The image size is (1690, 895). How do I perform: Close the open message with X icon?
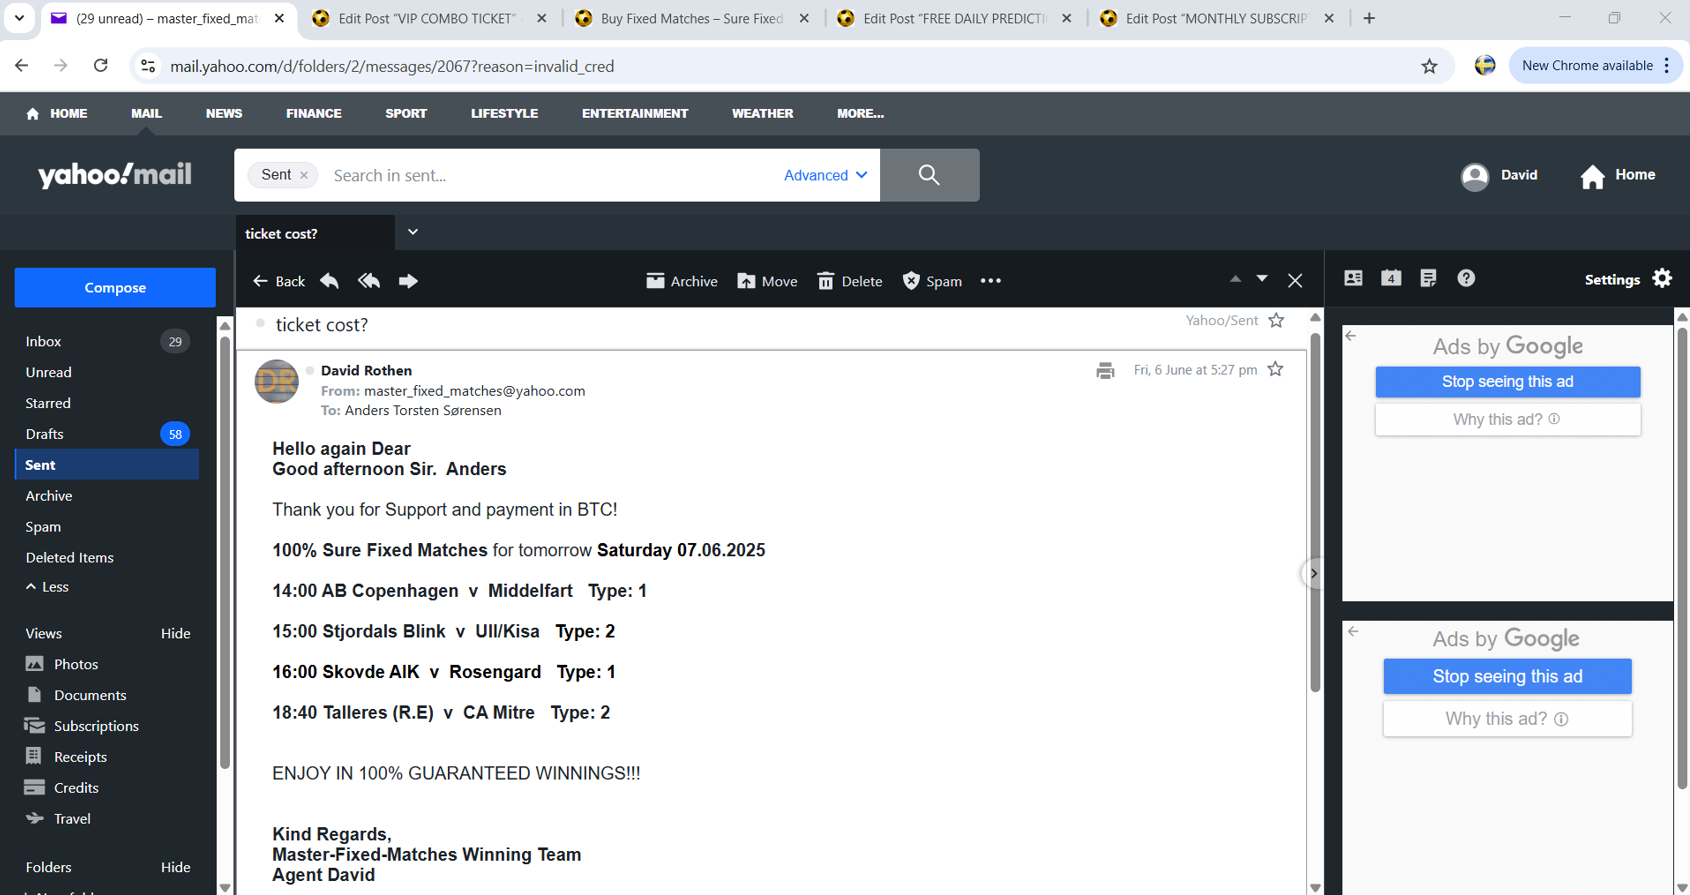click(x=1295, y=281)
